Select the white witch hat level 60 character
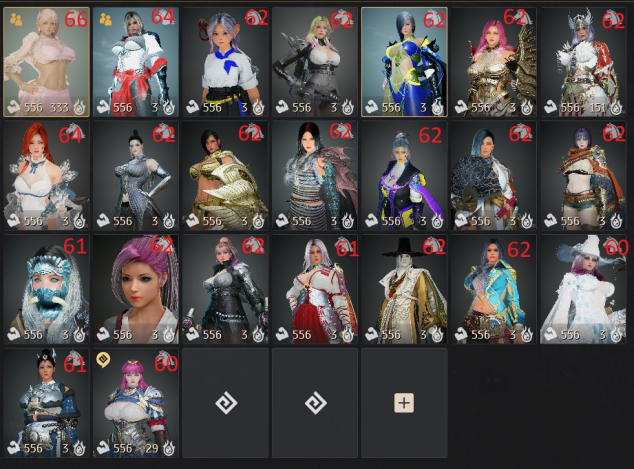The height and width of the screenshot is (469, 634). 583,289
